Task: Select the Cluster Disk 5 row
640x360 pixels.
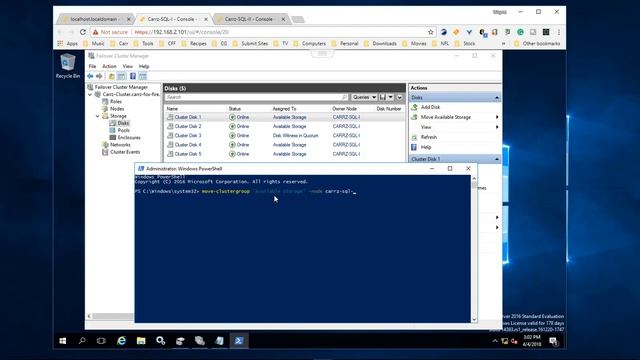Action: [284, 154]
